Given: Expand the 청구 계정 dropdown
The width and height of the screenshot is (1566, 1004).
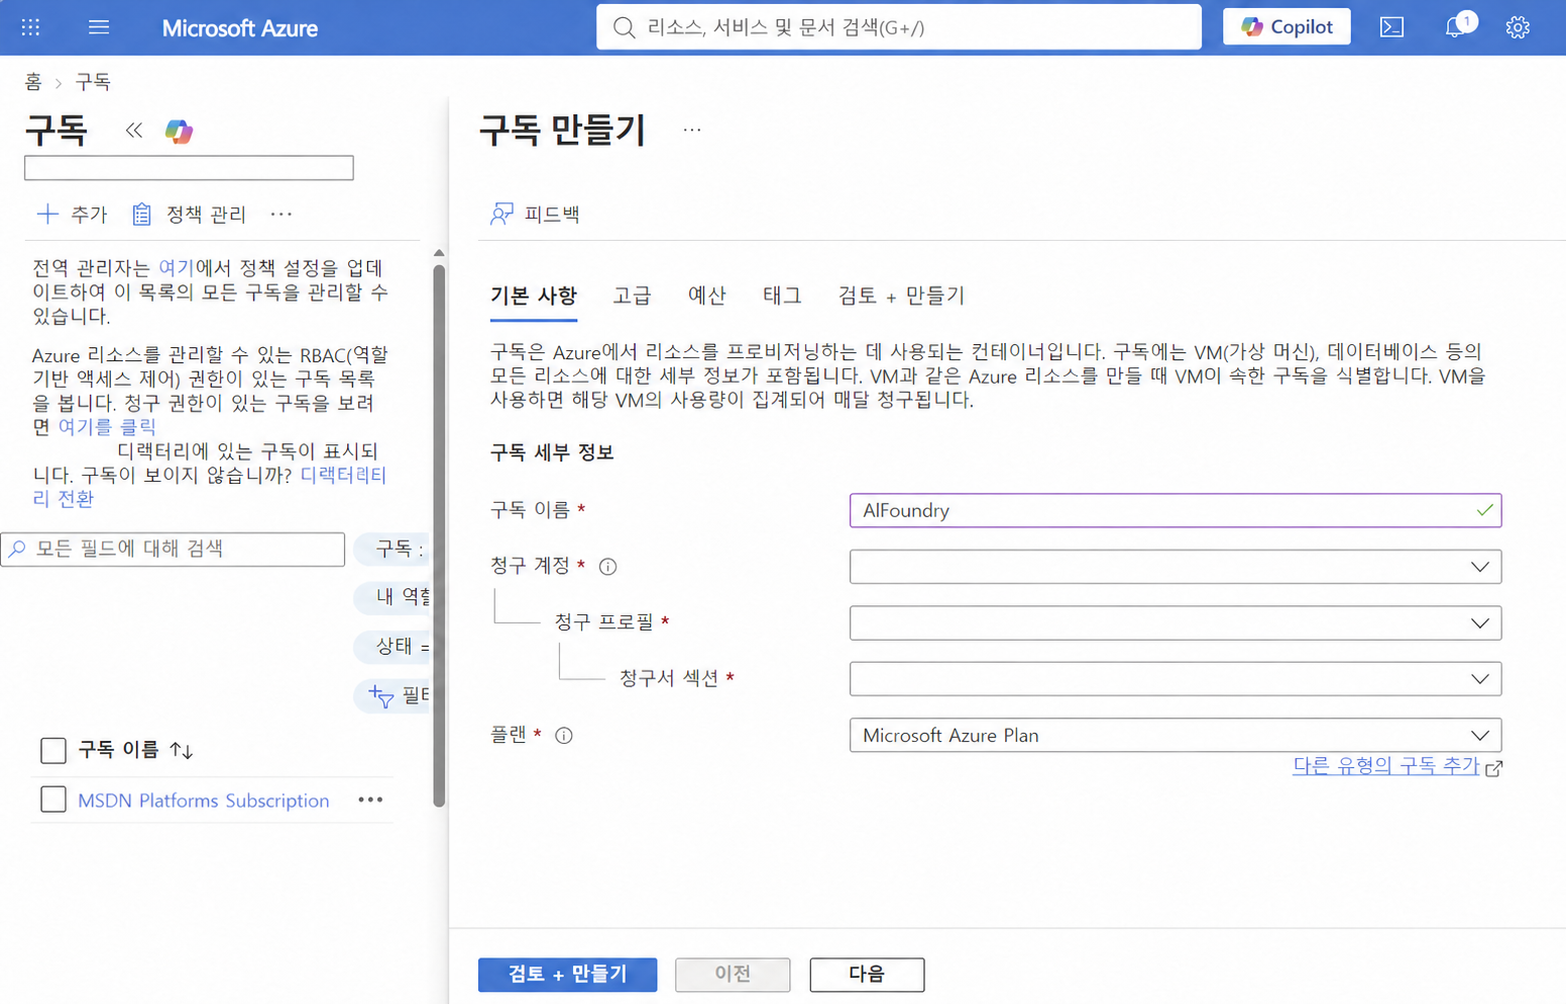Looking at the screenshot, I should (x=1175, y=567).
